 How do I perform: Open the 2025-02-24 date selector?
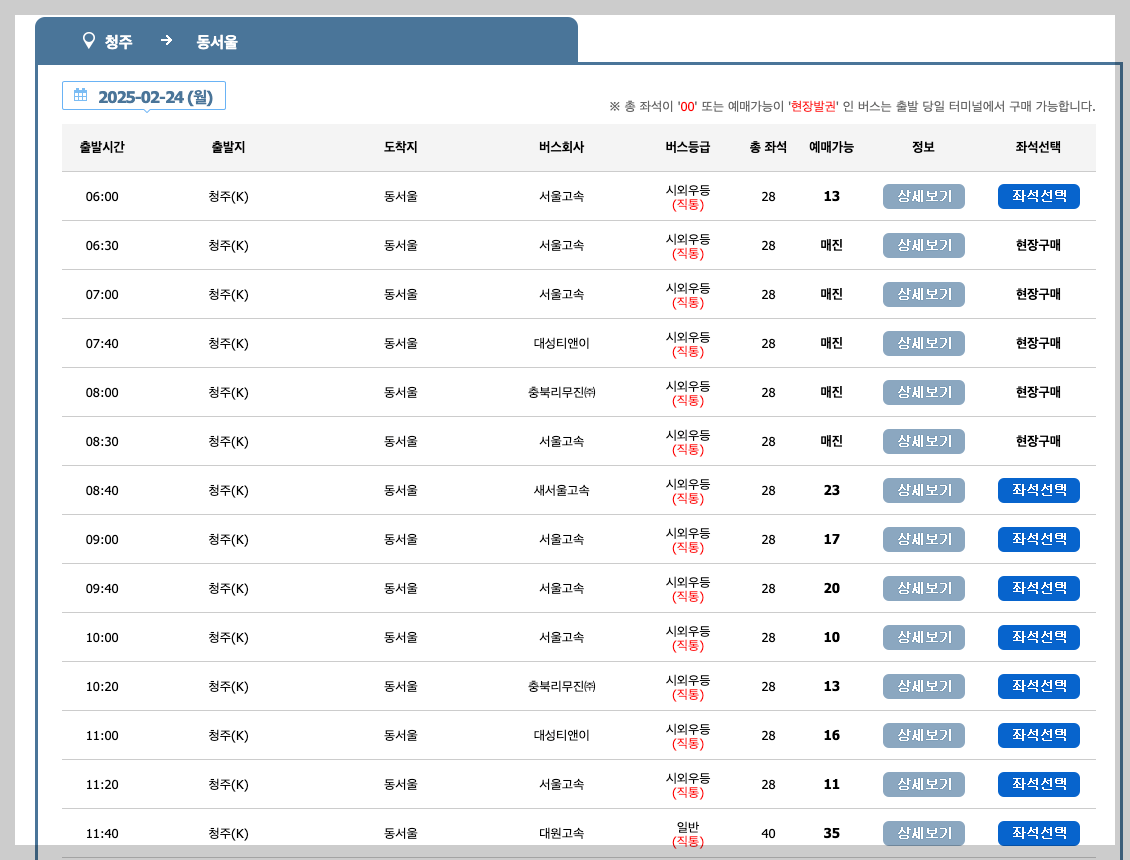[x=144, y=94]
